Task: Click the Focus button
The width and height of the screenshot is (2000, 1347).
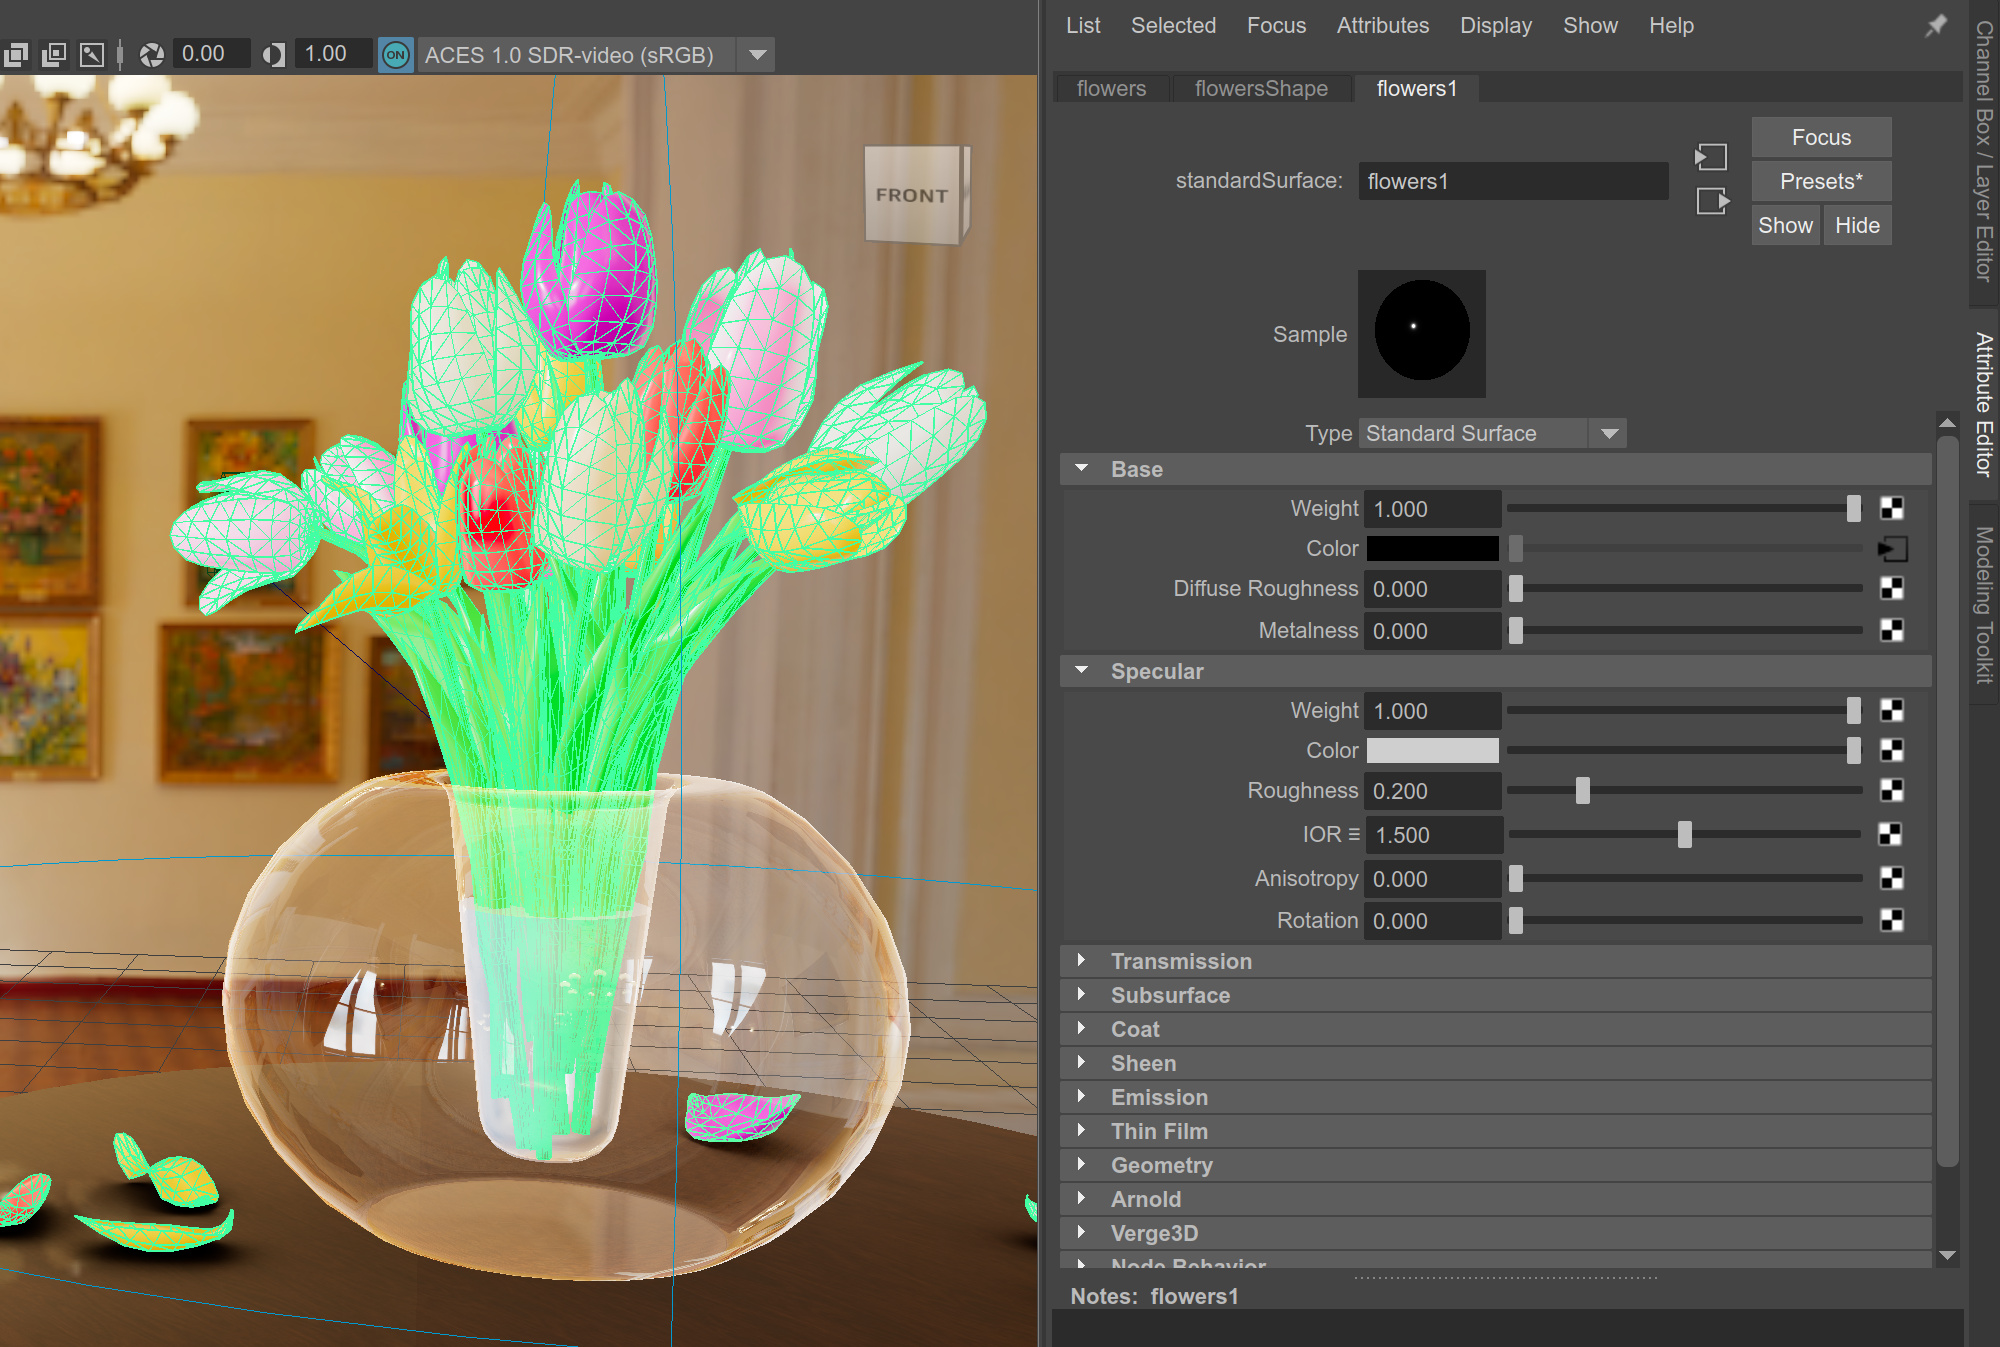Action: click(x=1821, y=137)
